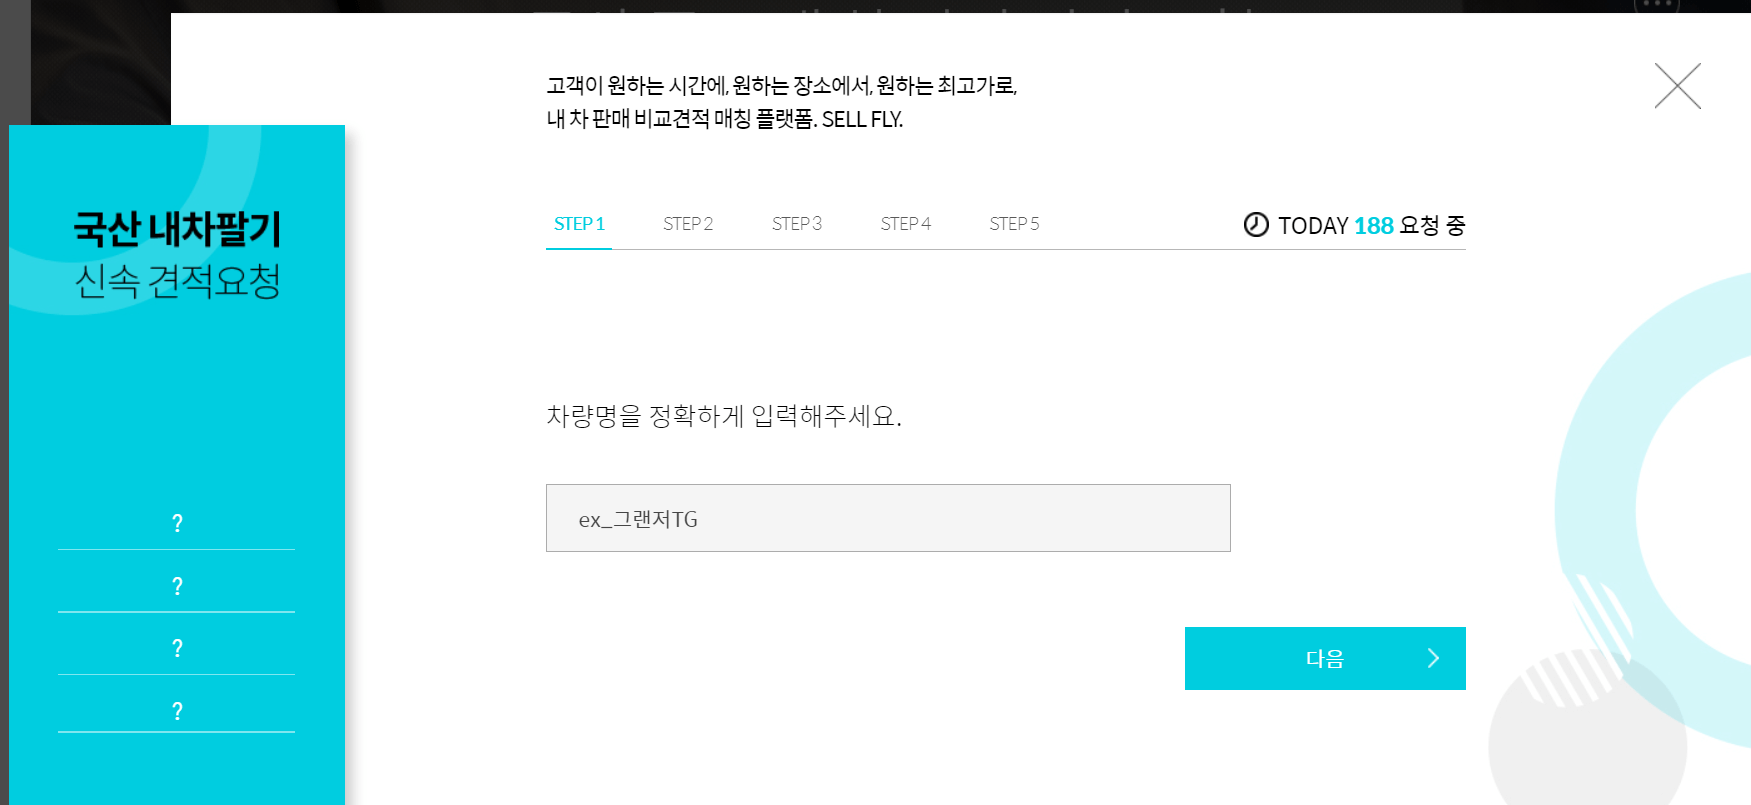Image resolution: width=1751 pixels, height=805 pixels.
Task: Open the STEP 5 tab
Action: coord(1014,224)
